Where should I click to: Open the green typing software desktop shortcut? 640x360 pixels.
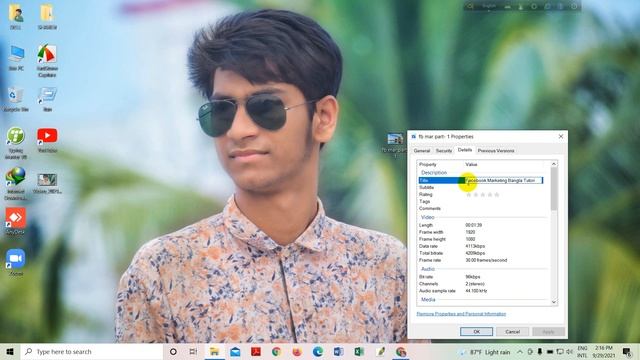[x=16, y=142]
